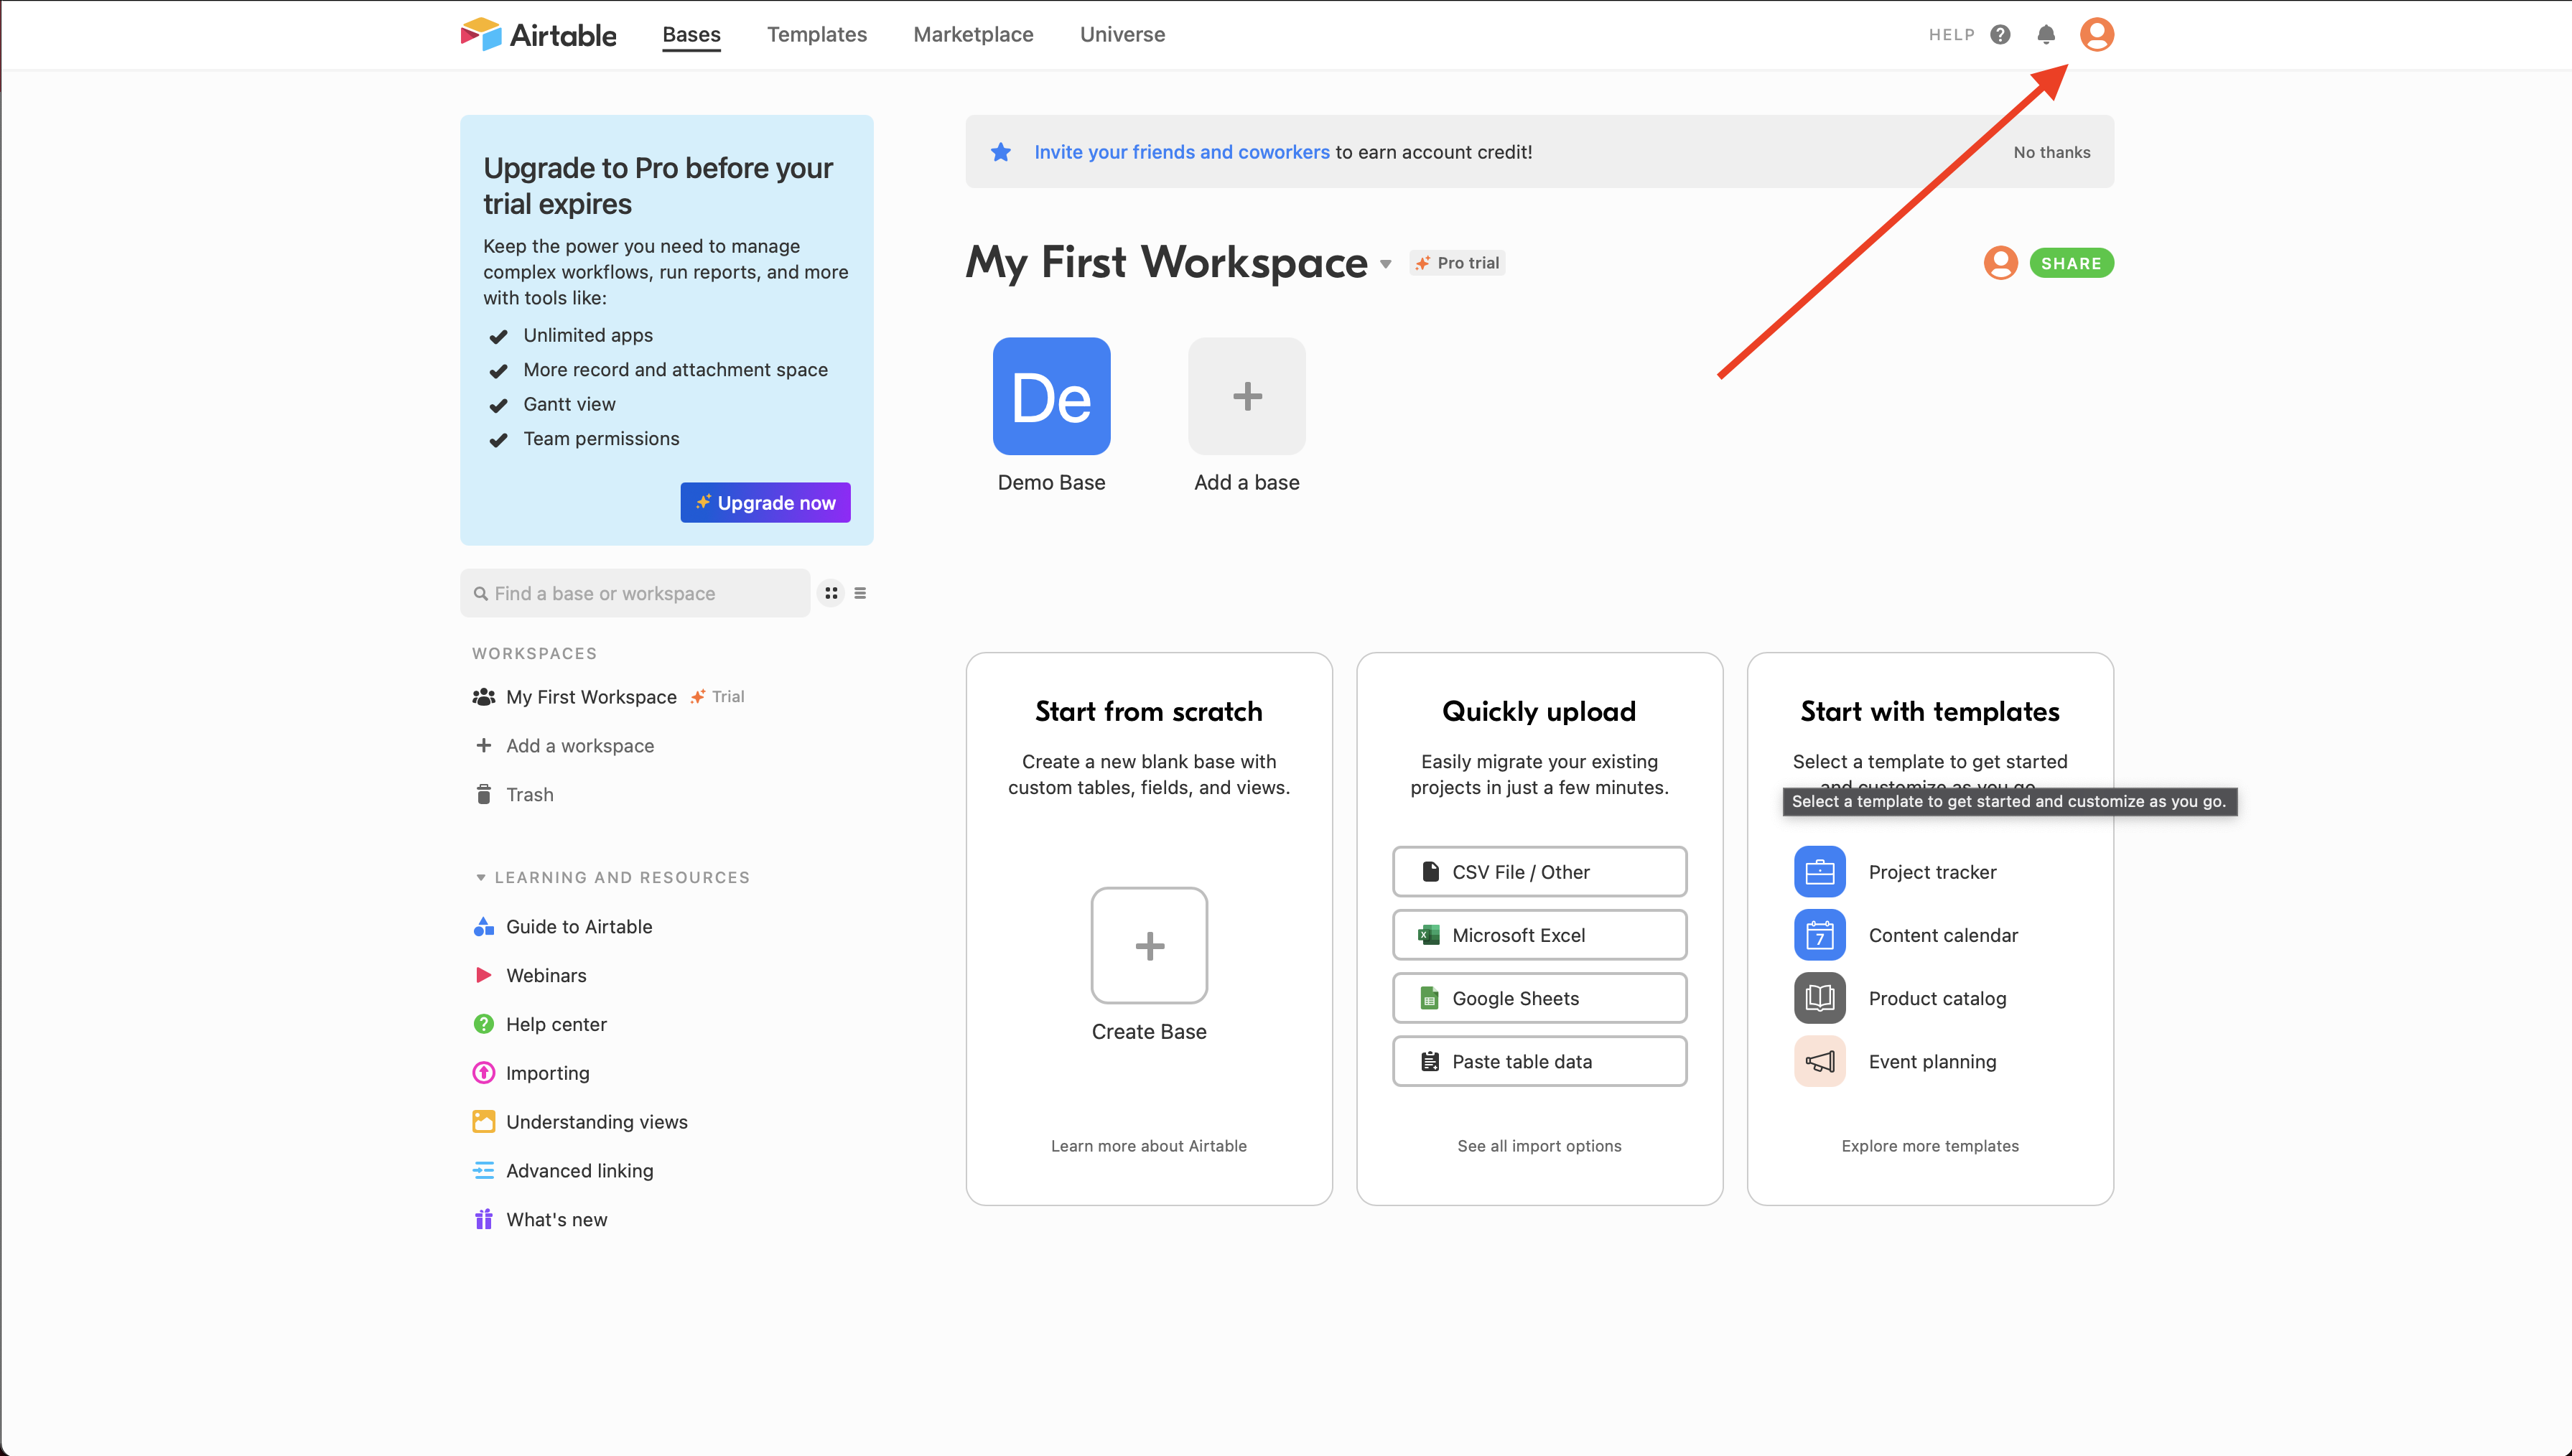Click the Add a base plus tile
Viewport: 2572px width, 1456px height.
click(1246, 396)
